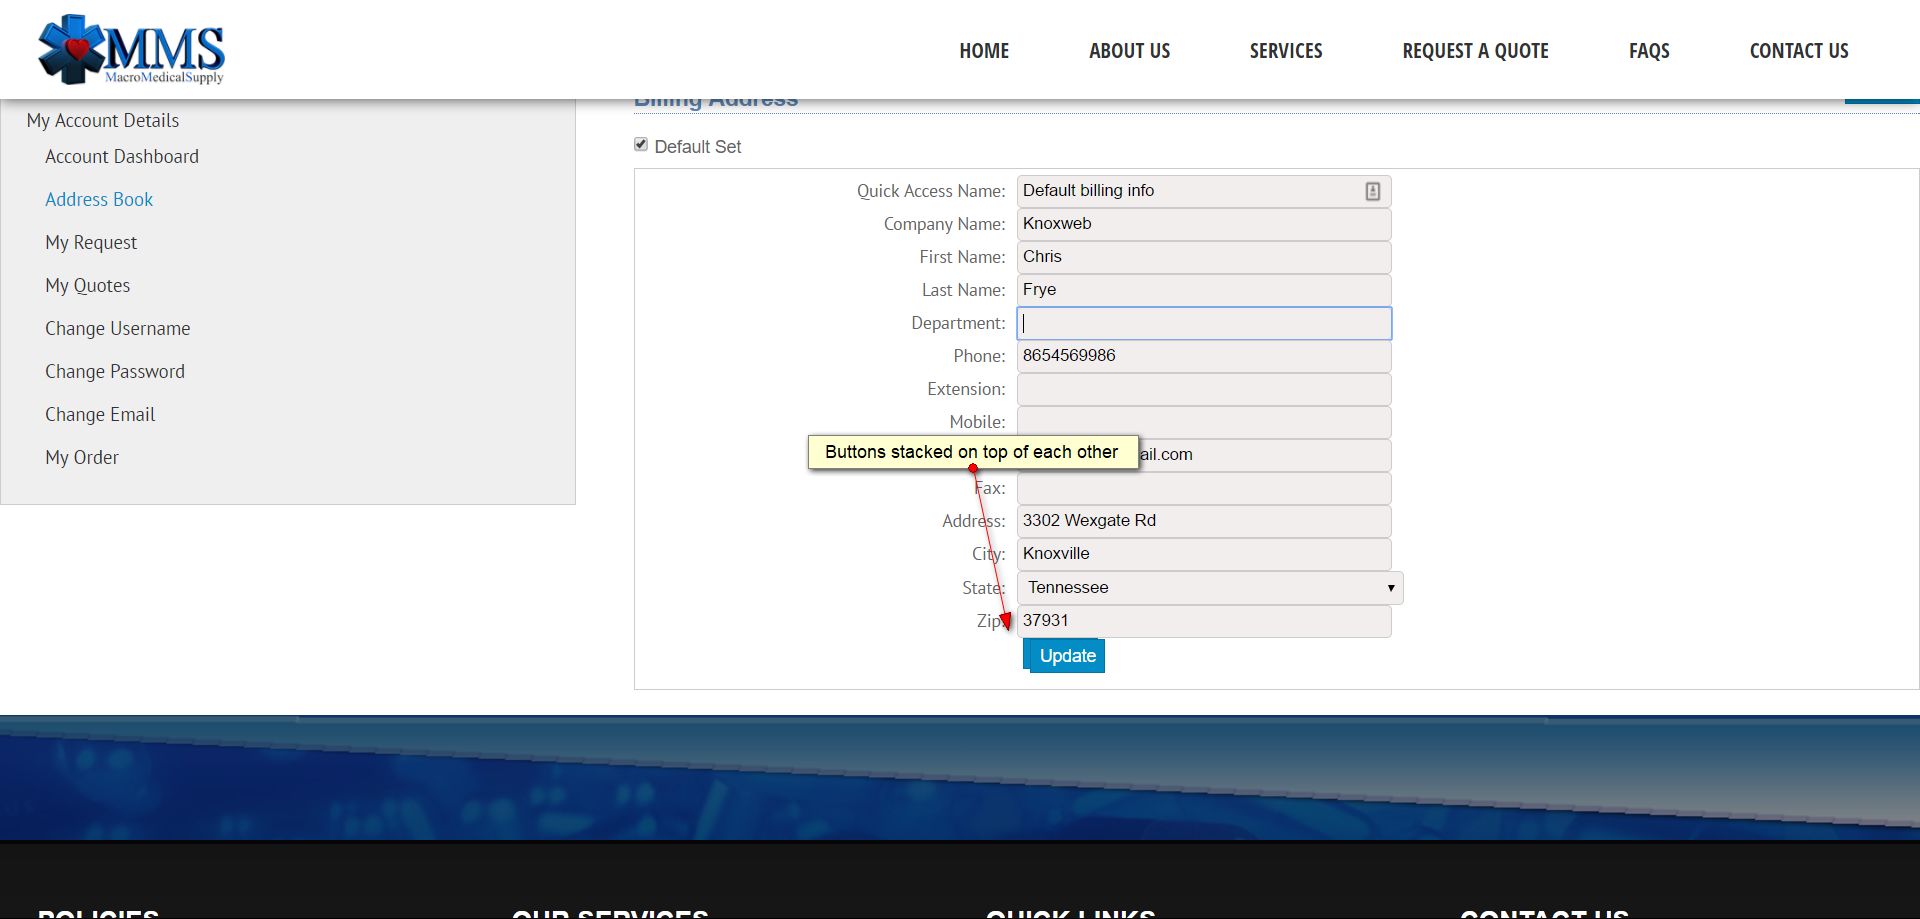This screenshot has height=919, width=1920.
Task: Open the HOME menu item
Action: (984, 51)
